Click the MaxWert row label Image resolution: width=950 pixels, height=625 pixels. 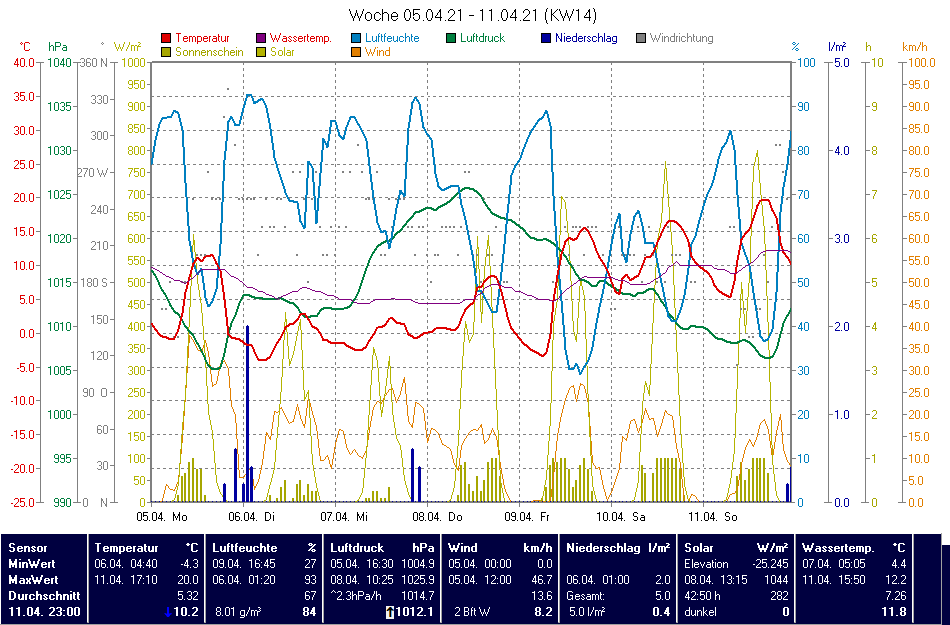pyautogui.click(x=33, y=580)
